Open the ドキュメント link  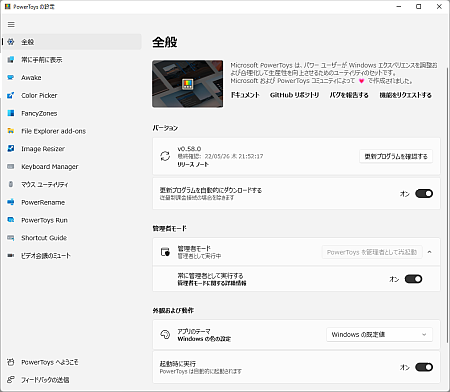tap(245, 95)
